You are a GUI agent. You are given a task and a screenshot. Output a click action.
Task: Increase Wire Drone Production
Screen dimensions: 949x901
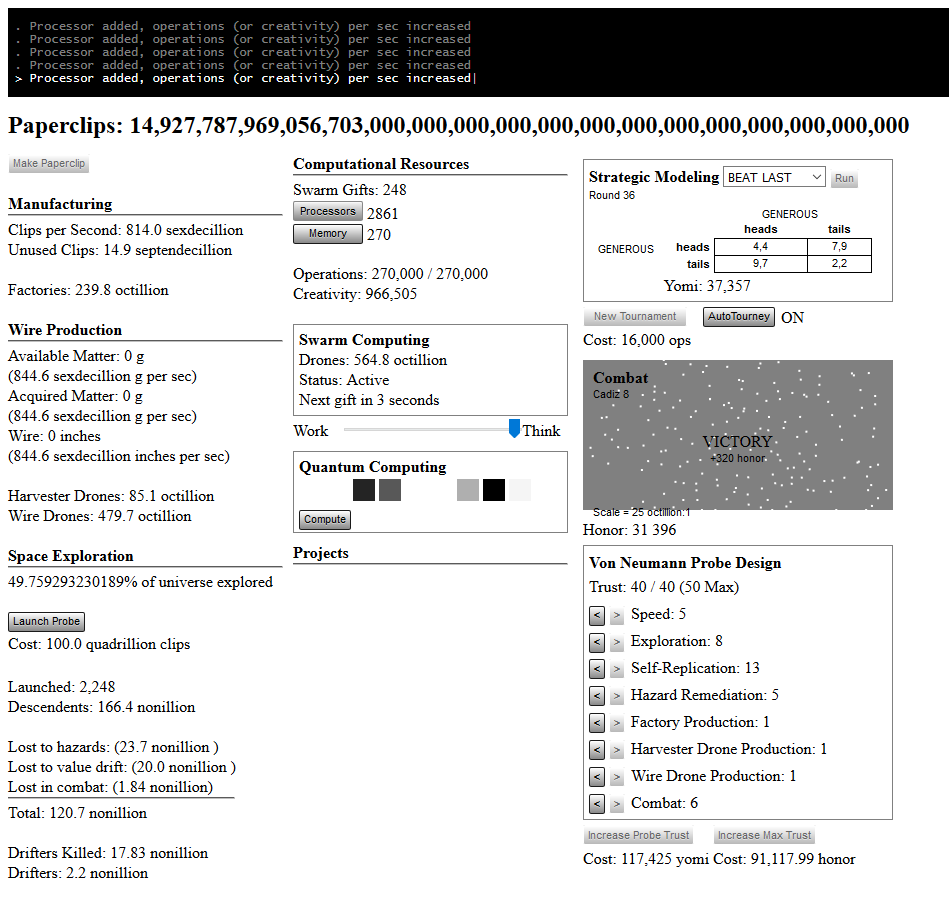click(616, 777)
